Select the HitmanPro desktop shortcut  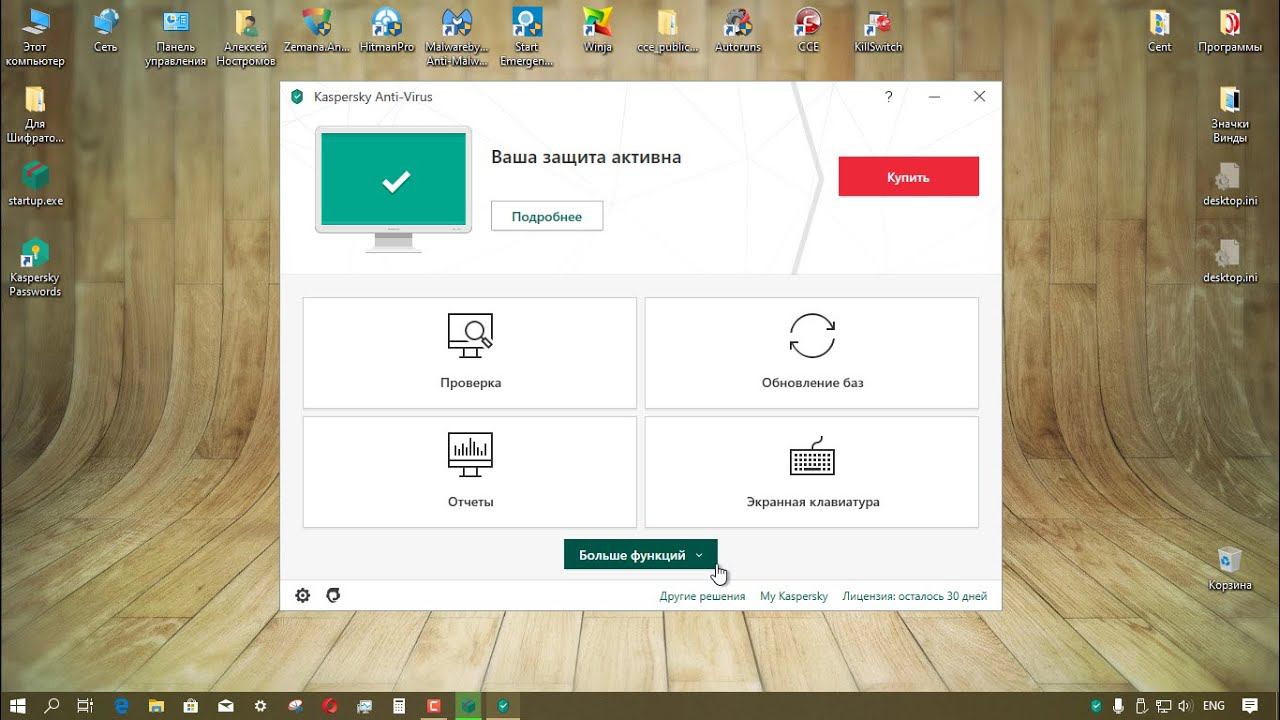pos(386,31)
